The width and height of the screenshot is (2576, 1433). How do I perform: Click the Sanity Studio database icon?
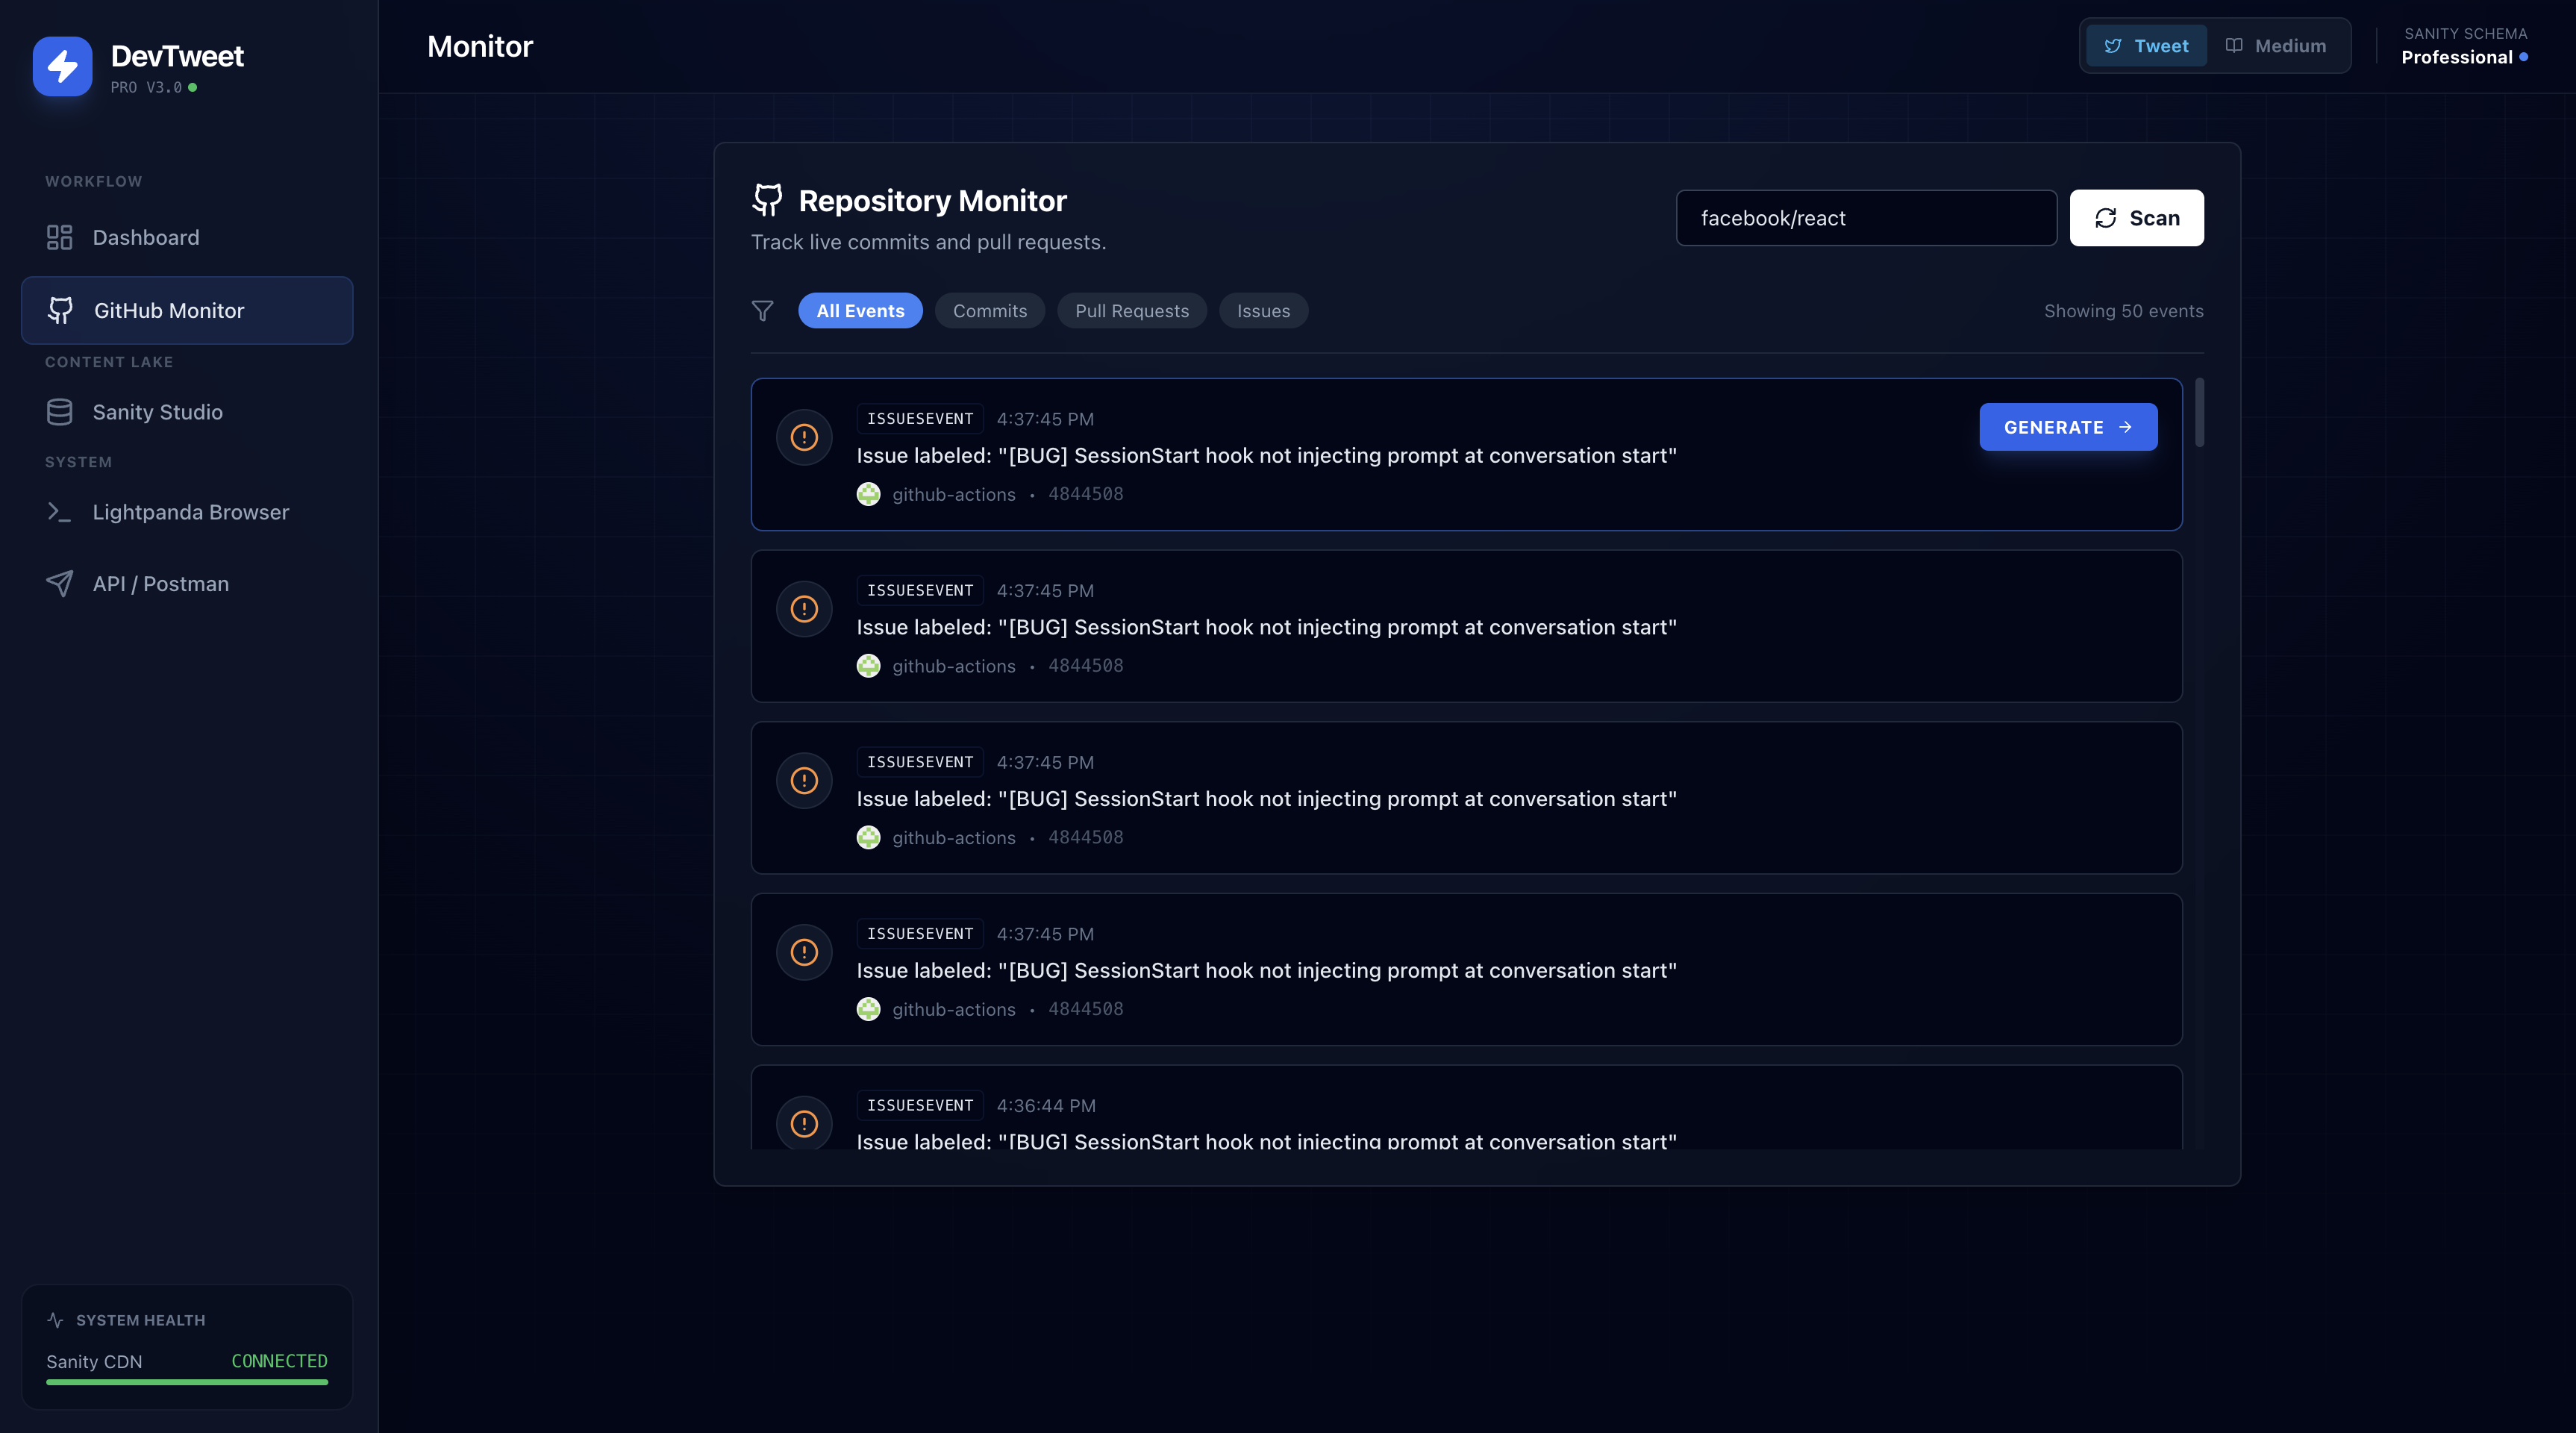pyautogui.click(x=59, y=412)
